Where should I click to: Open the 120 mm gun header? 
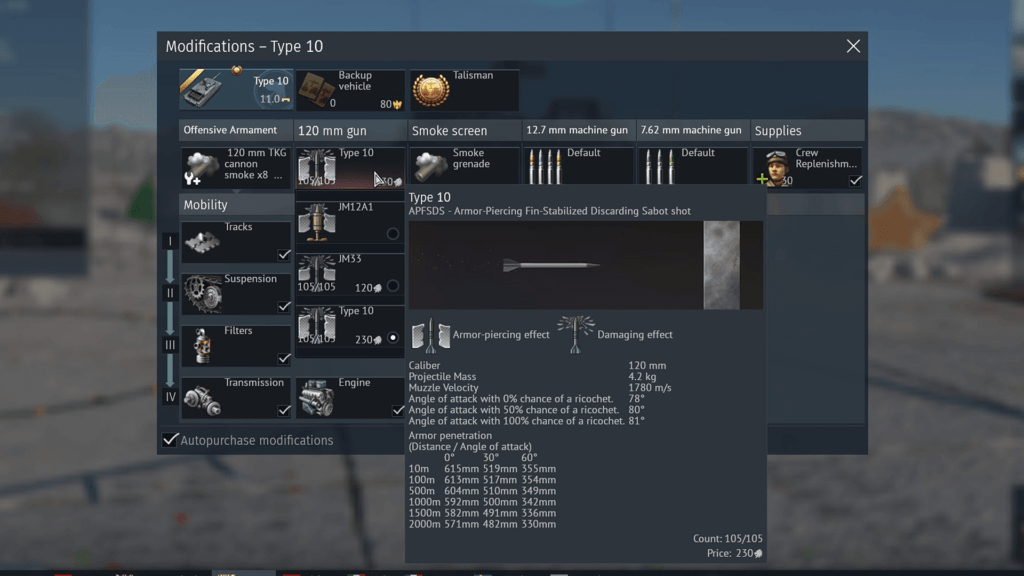(x=350, y=131)
